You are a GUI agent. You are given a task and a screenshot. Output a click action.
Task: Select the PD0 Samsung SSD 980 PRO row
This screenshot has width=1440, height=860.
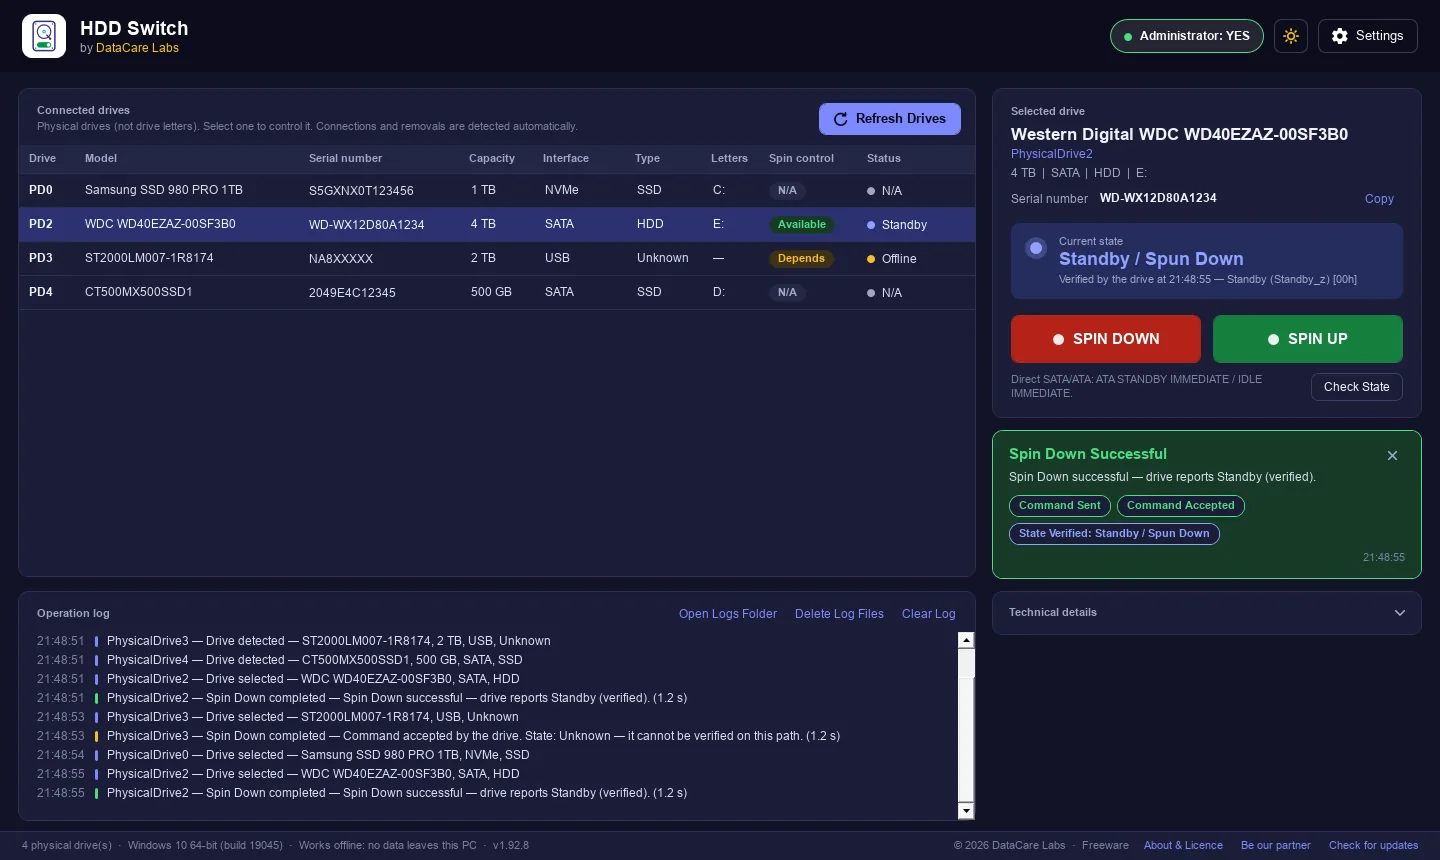tap(497, 190)
